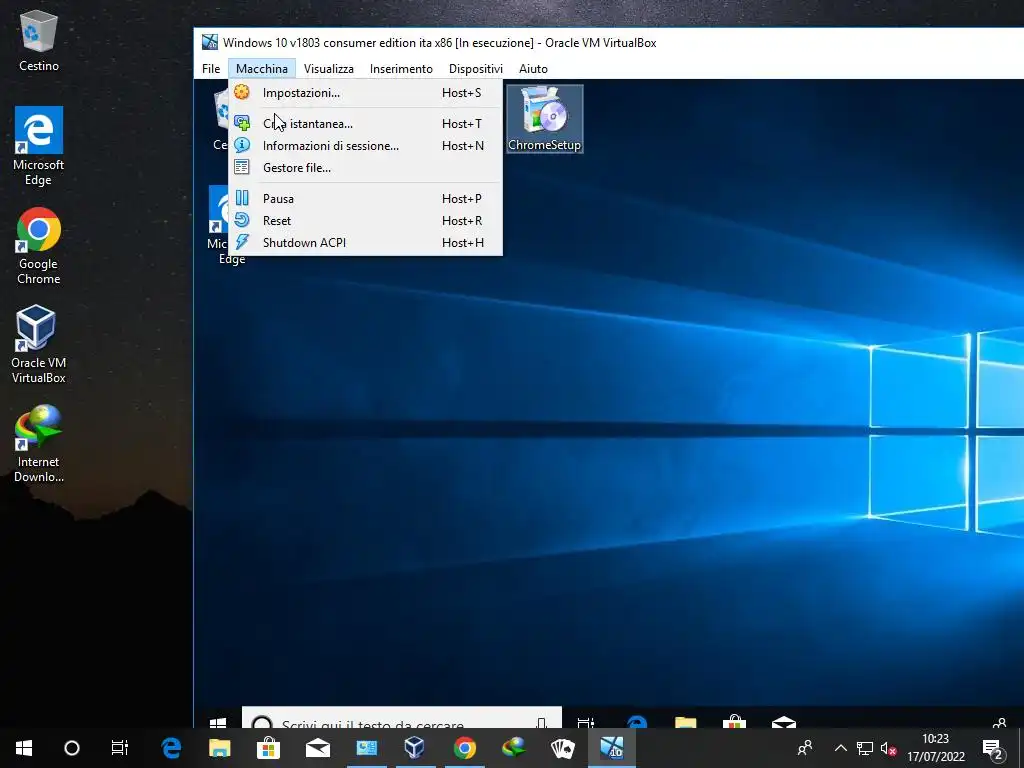
Task: Click Pausa in the Macchina menu
Action: [x=365, y=199]
